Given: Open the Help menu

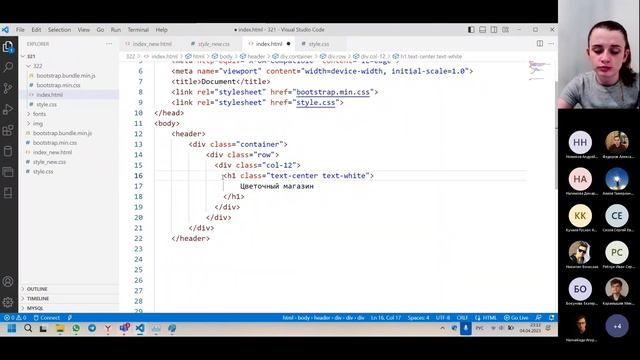Looking at the screenshot, I should 161,30.
